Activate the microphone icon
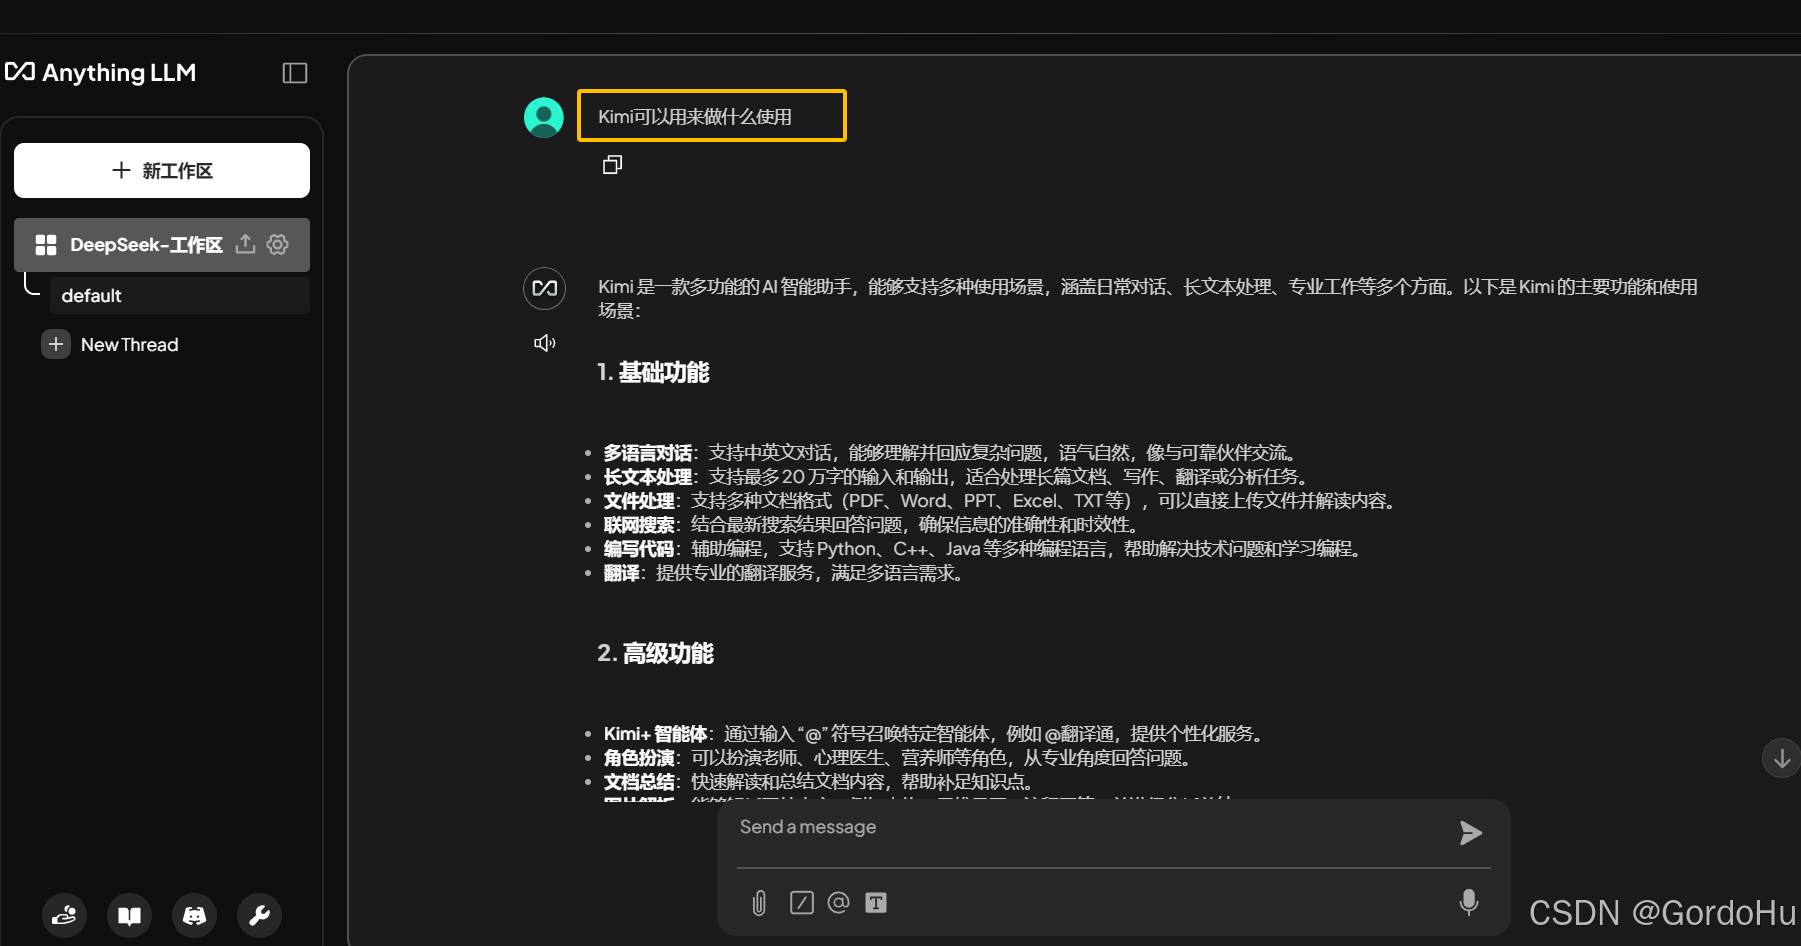 coord(1469,902)
